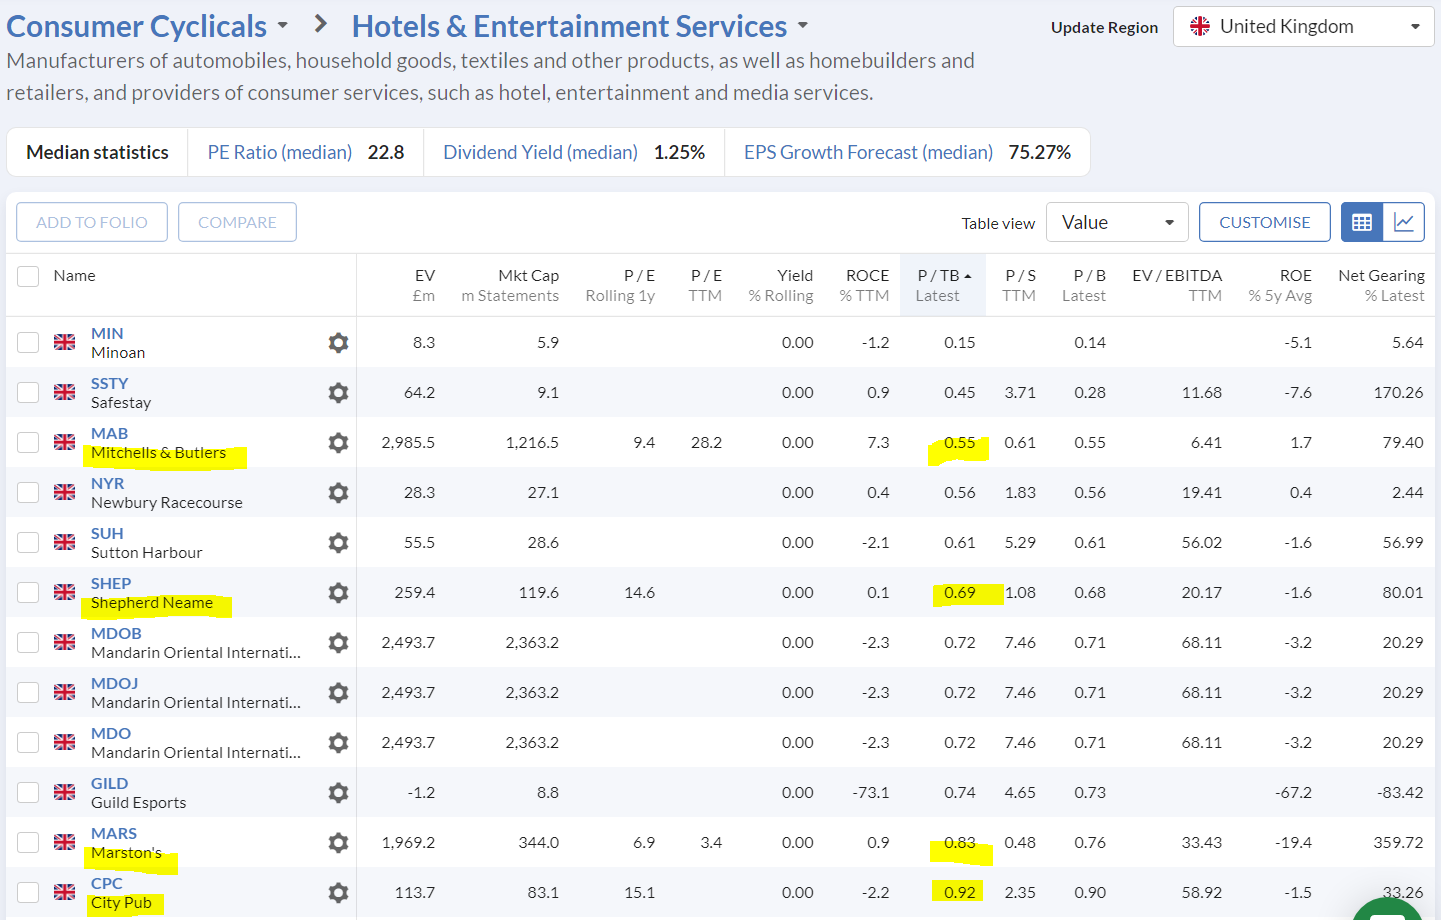Image resolution: width=1441 pixels, height=920 pixels.
Task: Open the United Kingdom region dropdown
Action: (1304, 27)
